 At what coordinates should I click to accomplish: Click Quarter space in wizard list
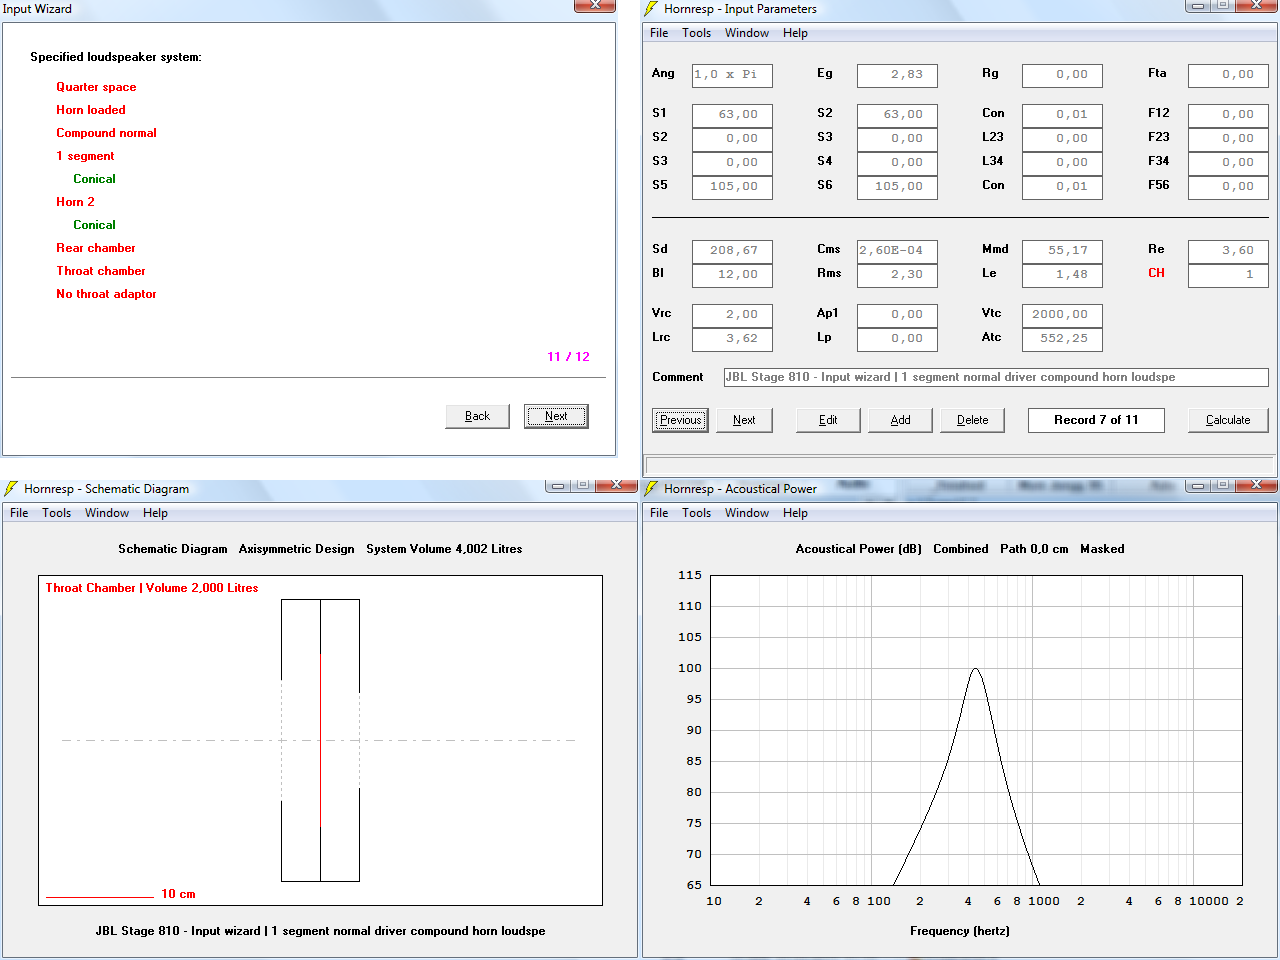click(96, 87)
